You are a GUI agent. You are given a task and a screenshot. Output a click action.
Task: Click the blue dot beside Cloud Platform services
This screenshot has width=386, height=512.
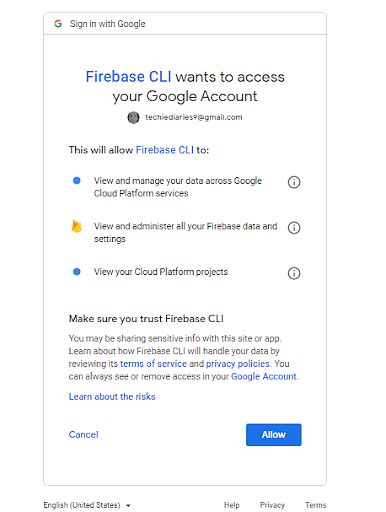(x=77, y=181)
